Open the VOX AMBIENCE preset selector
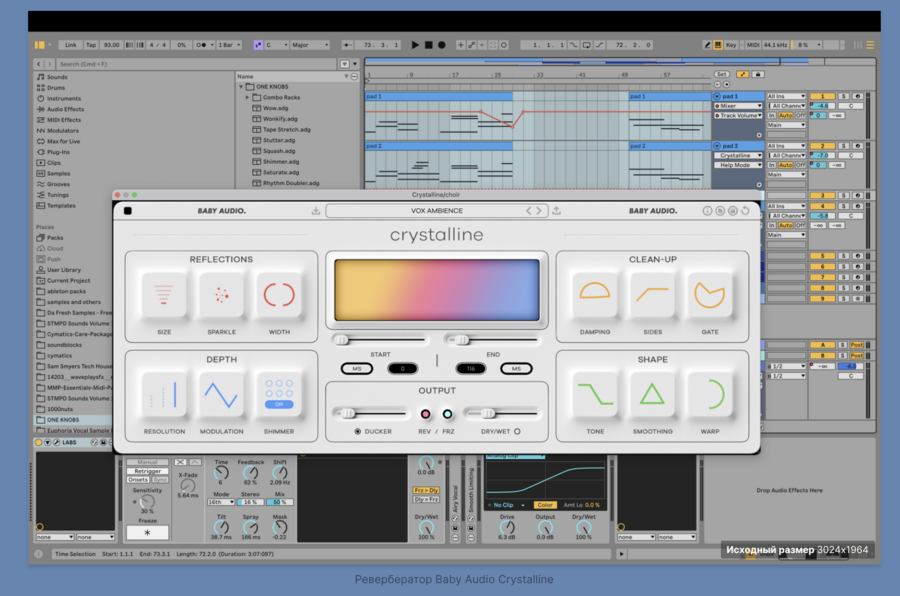 437,211
